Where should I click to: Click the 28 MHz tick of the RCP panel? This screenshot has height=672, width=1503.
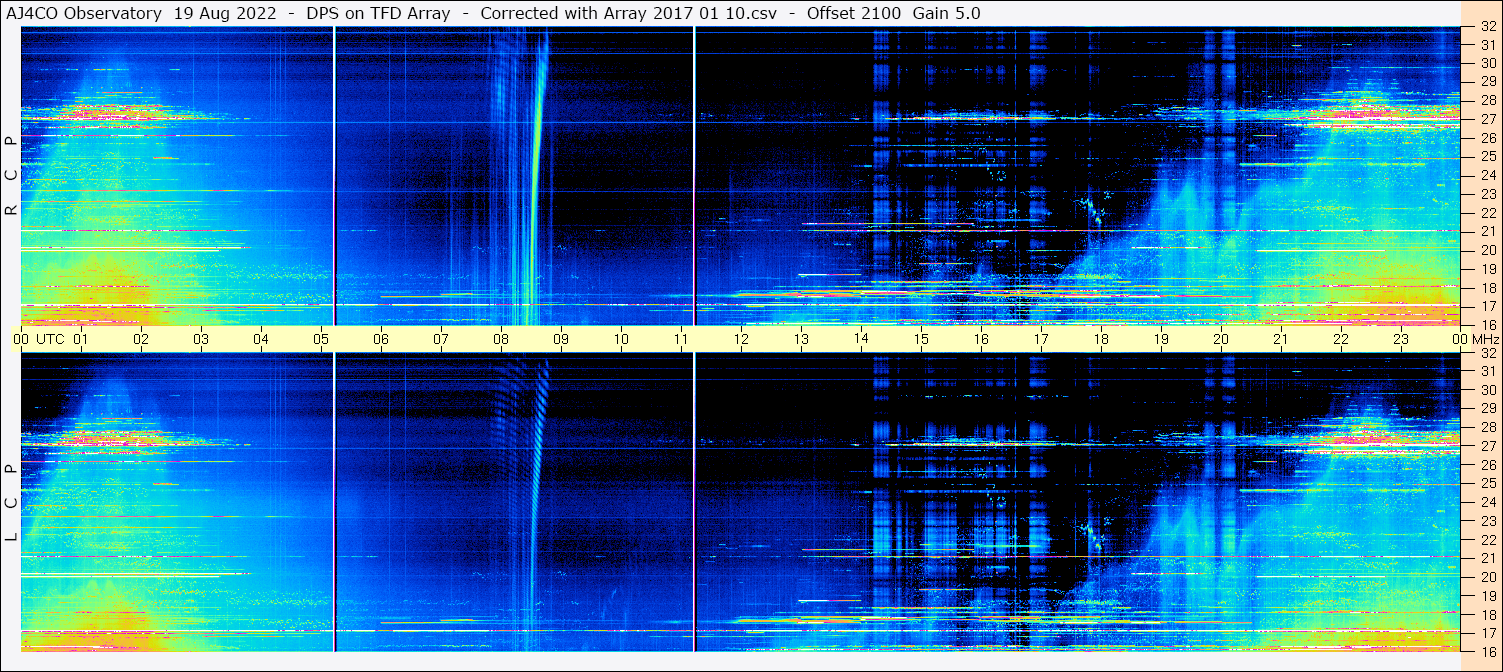1487,100
